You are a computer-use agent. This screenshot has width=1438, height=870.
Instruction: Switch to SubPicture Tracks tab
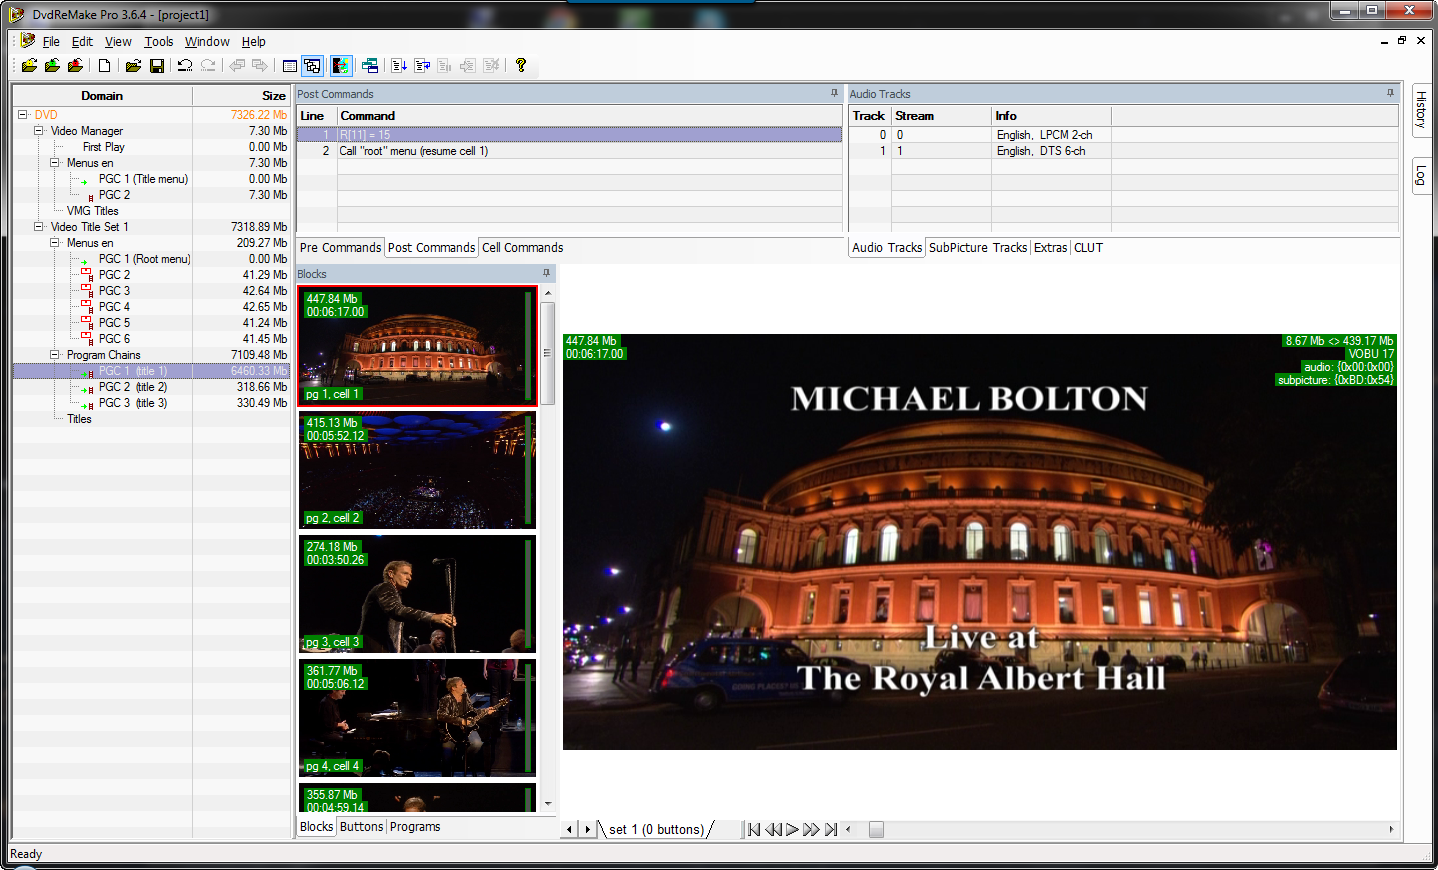click(977, 248)
